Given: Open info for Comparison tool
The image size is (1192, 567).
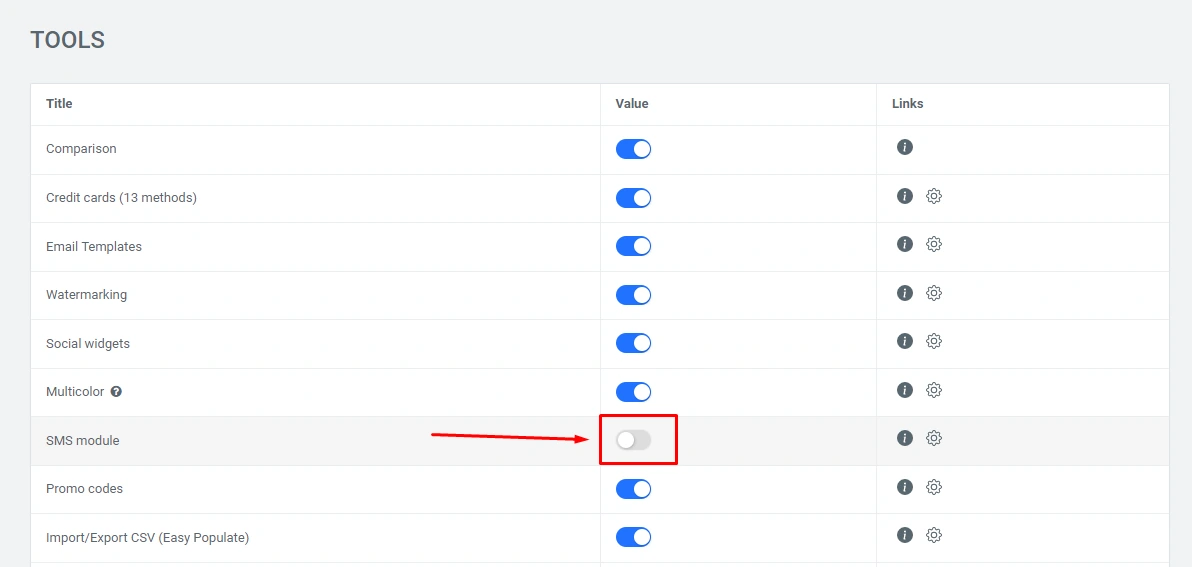Looking at the screenshot, I should tap(905, 147).
